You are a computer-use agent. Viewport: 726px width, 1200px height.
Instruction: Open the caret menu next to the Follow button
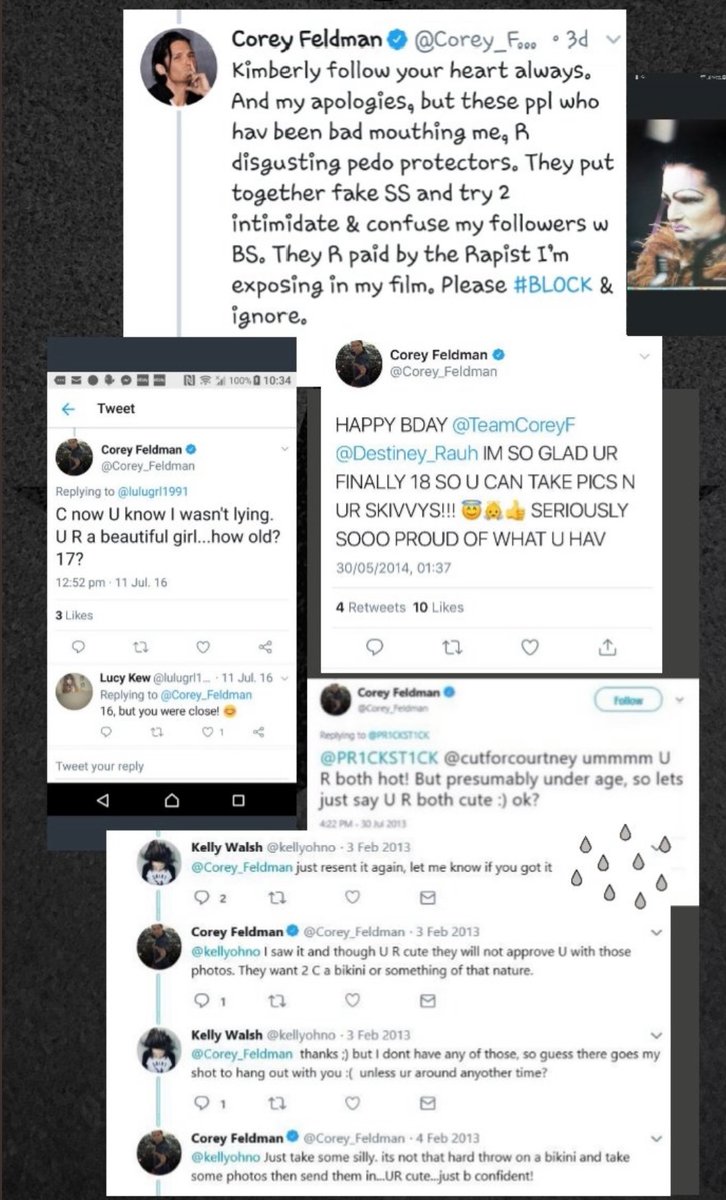pos(680,700)
